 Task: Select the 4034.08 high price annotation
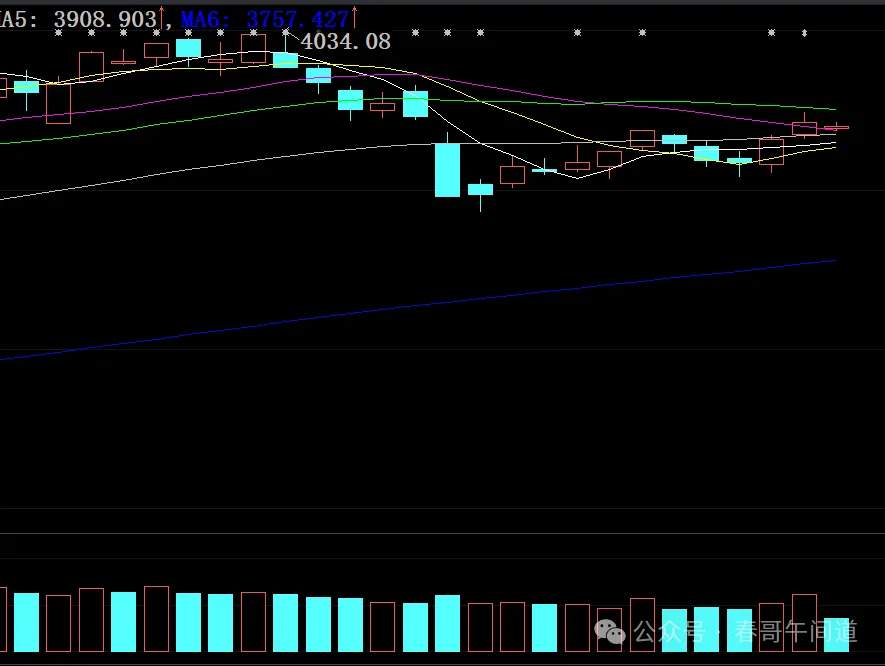click(x=345, y=41)
